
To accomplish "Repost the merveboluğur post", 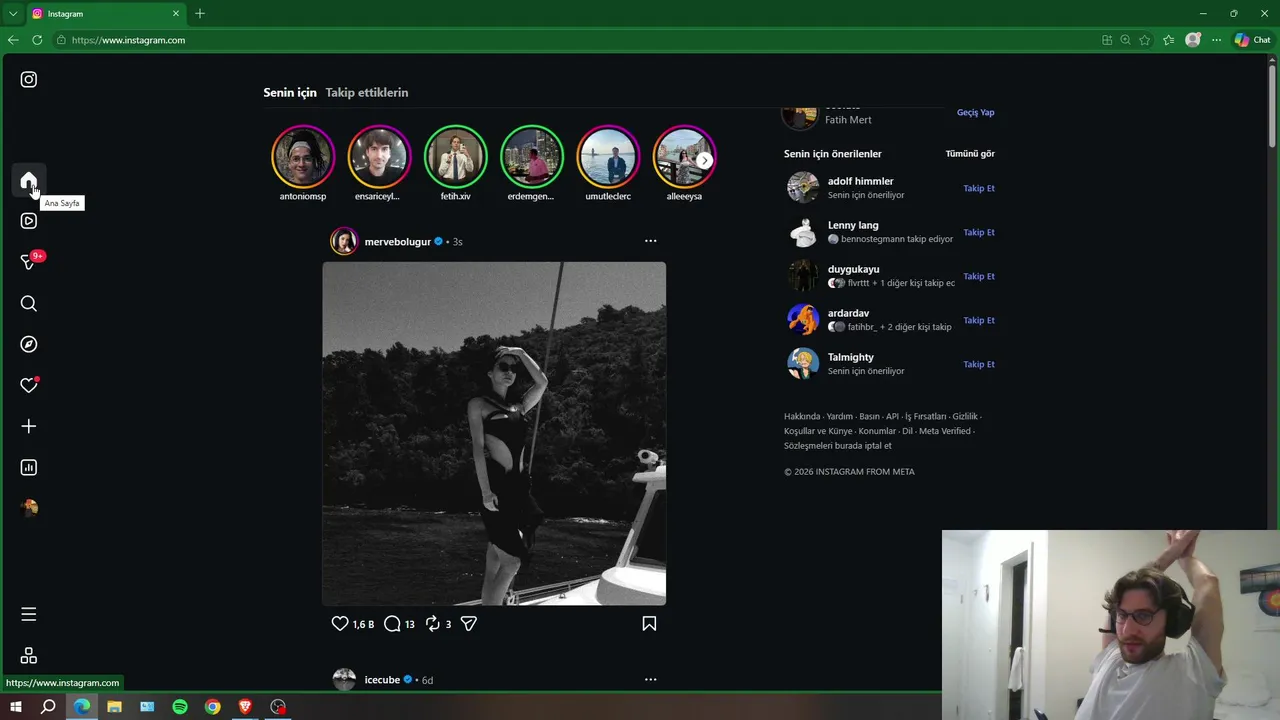I will point(432,623).
